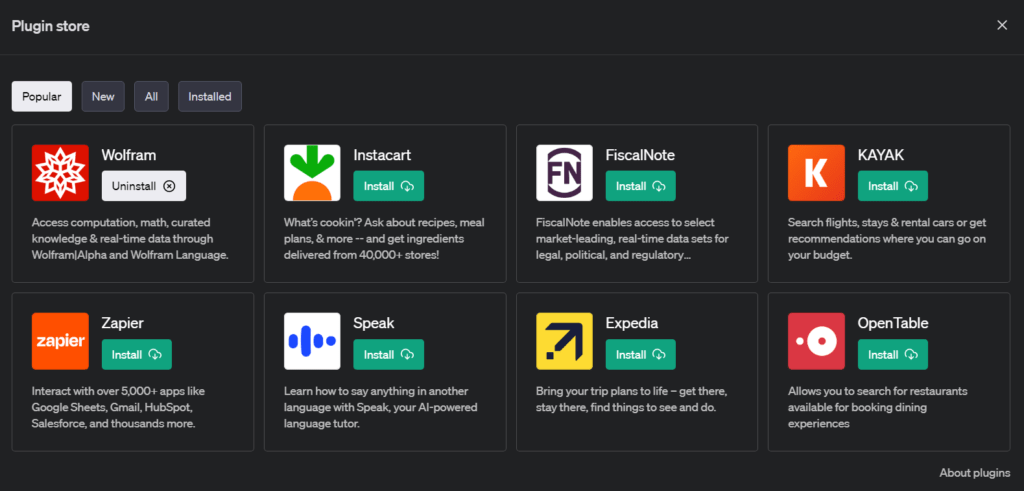Close the Plugin store dialog
1024x491 pixels.
[x=1002, y=25]
